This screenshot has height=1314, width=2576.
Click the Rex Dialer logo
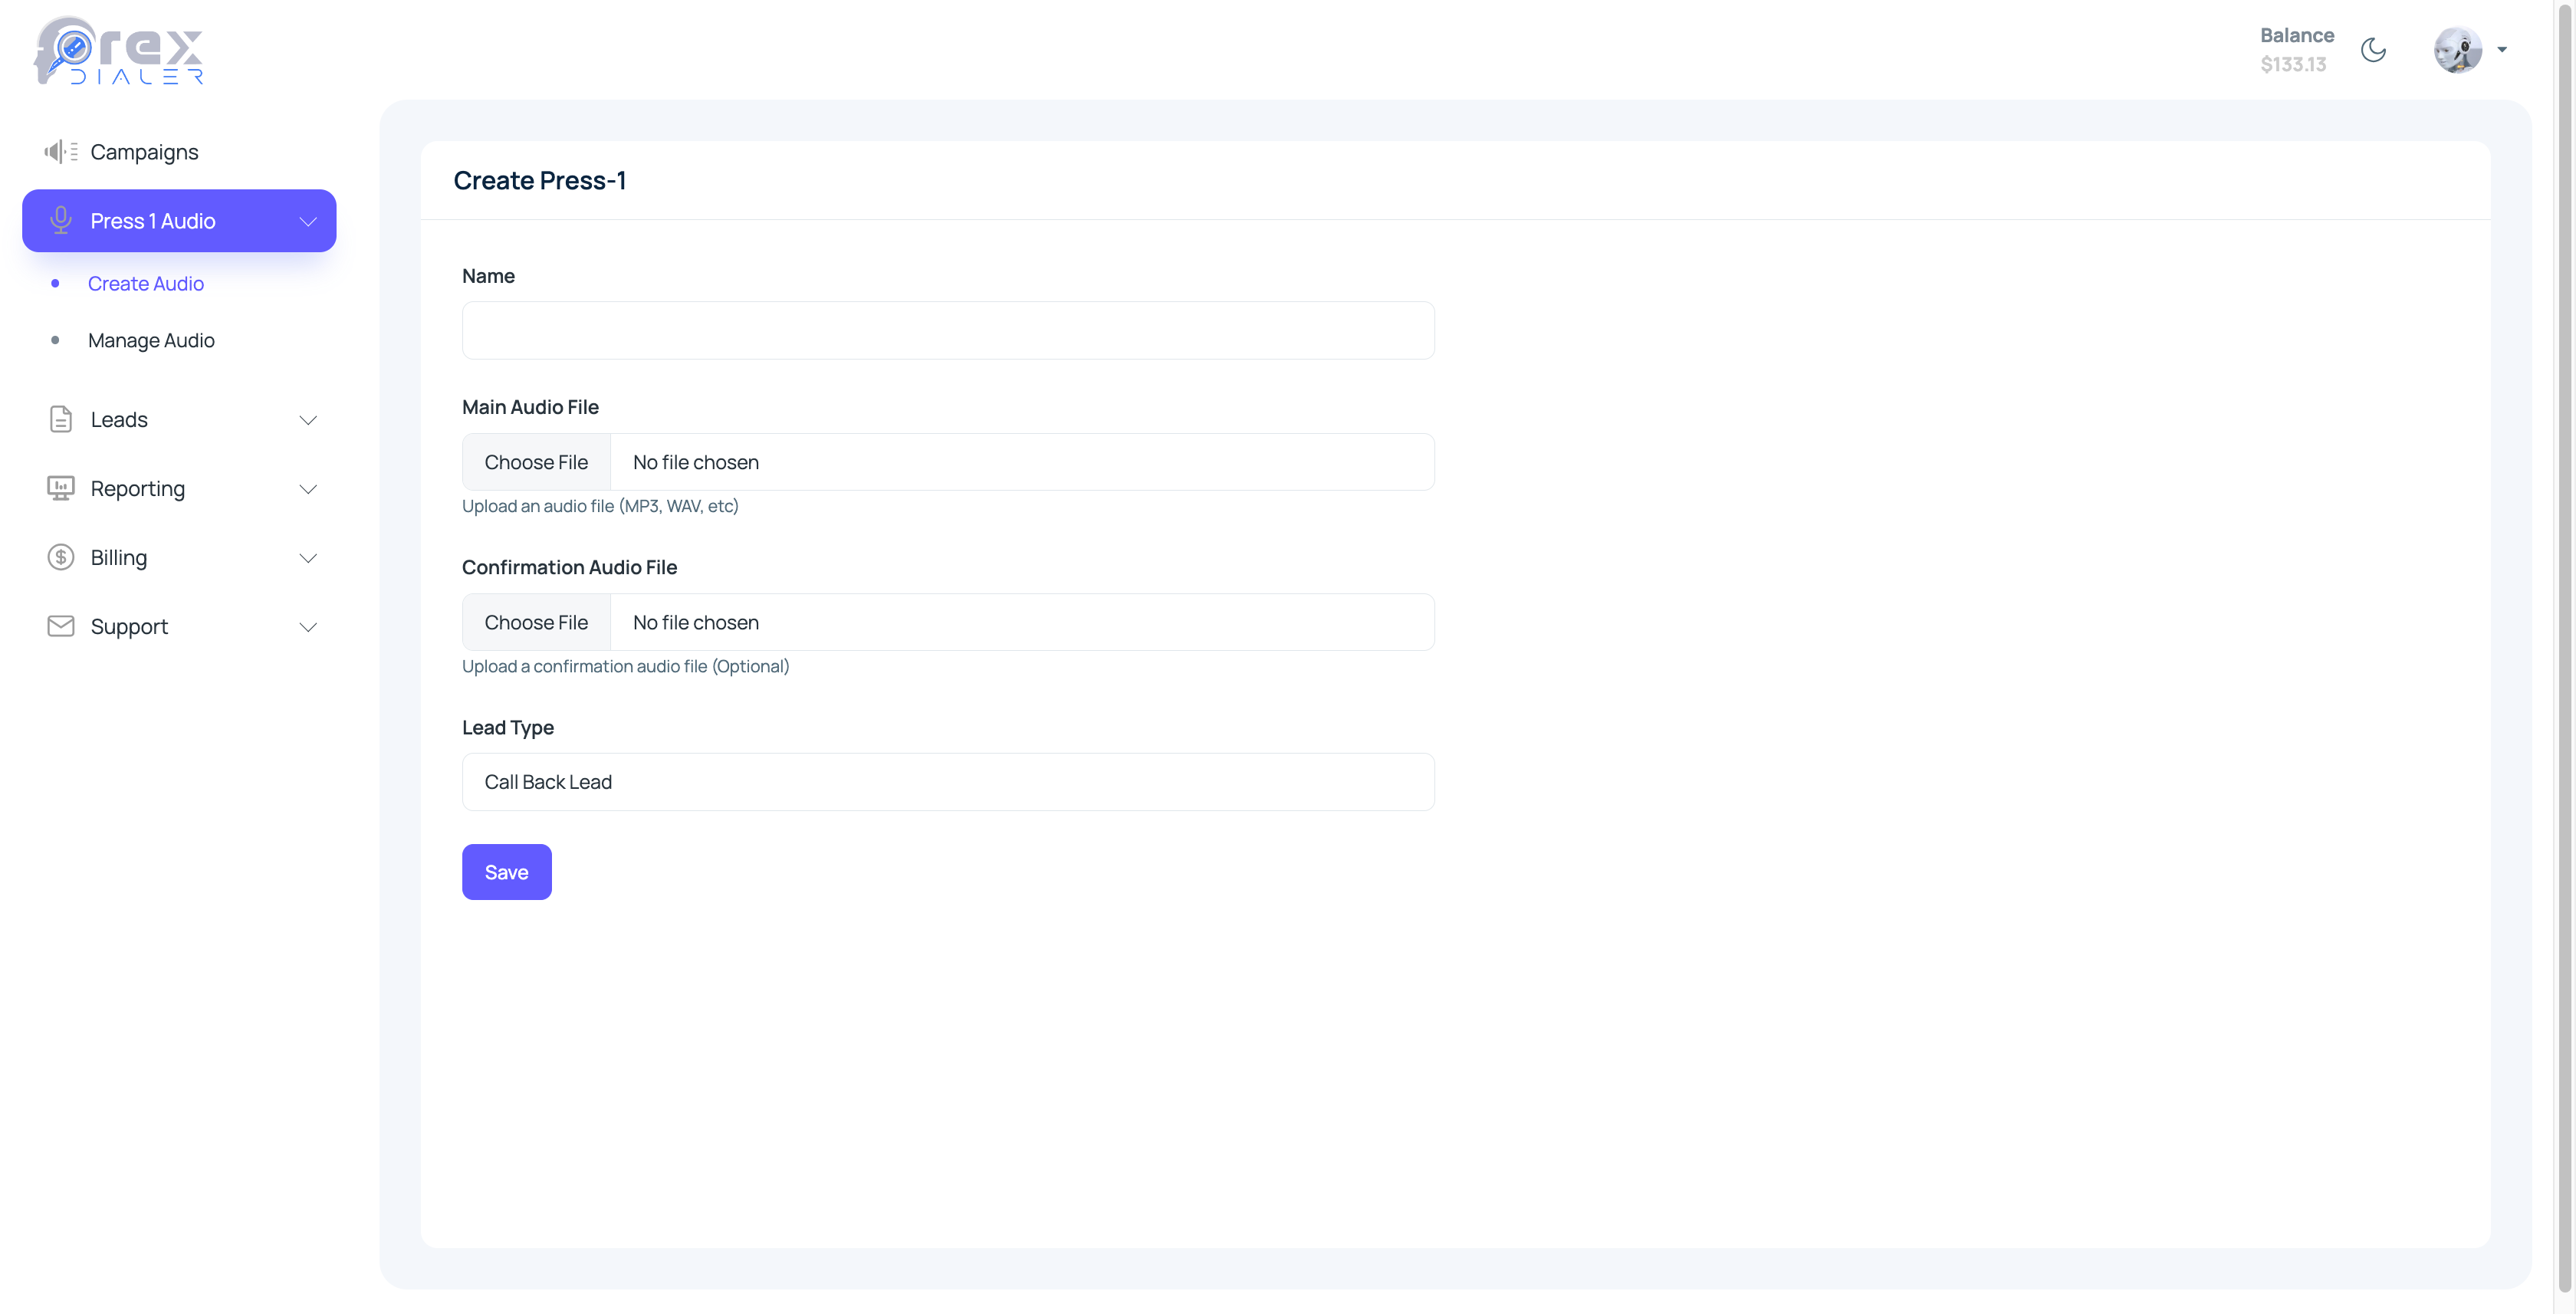(119, 51)
